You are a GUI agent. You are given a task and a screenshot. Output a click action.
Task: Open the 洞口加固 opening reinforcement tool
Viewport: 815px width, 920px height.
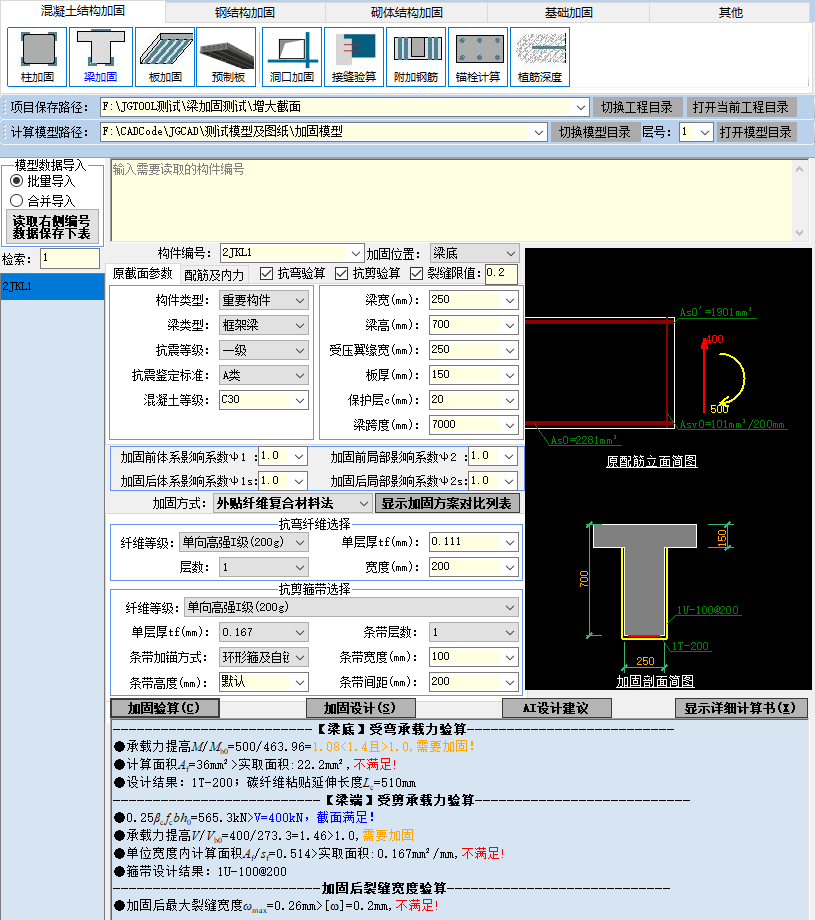(291, 56)
